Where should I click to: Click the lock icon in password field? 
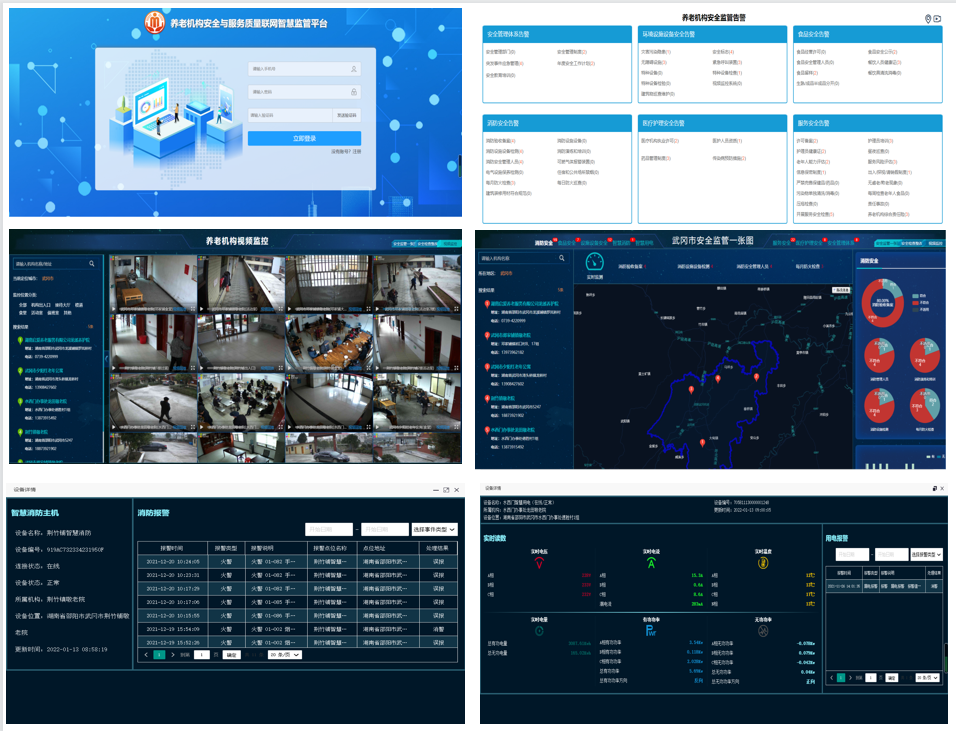tap(354, 92)
